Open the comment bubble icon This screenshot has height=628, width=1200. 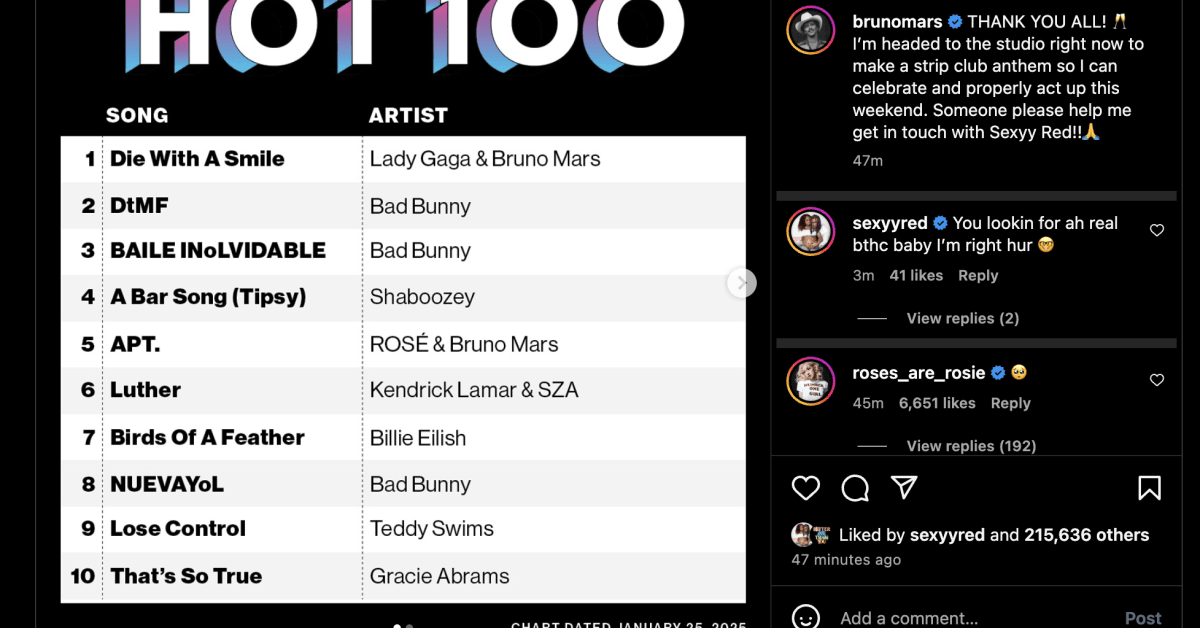855,488
